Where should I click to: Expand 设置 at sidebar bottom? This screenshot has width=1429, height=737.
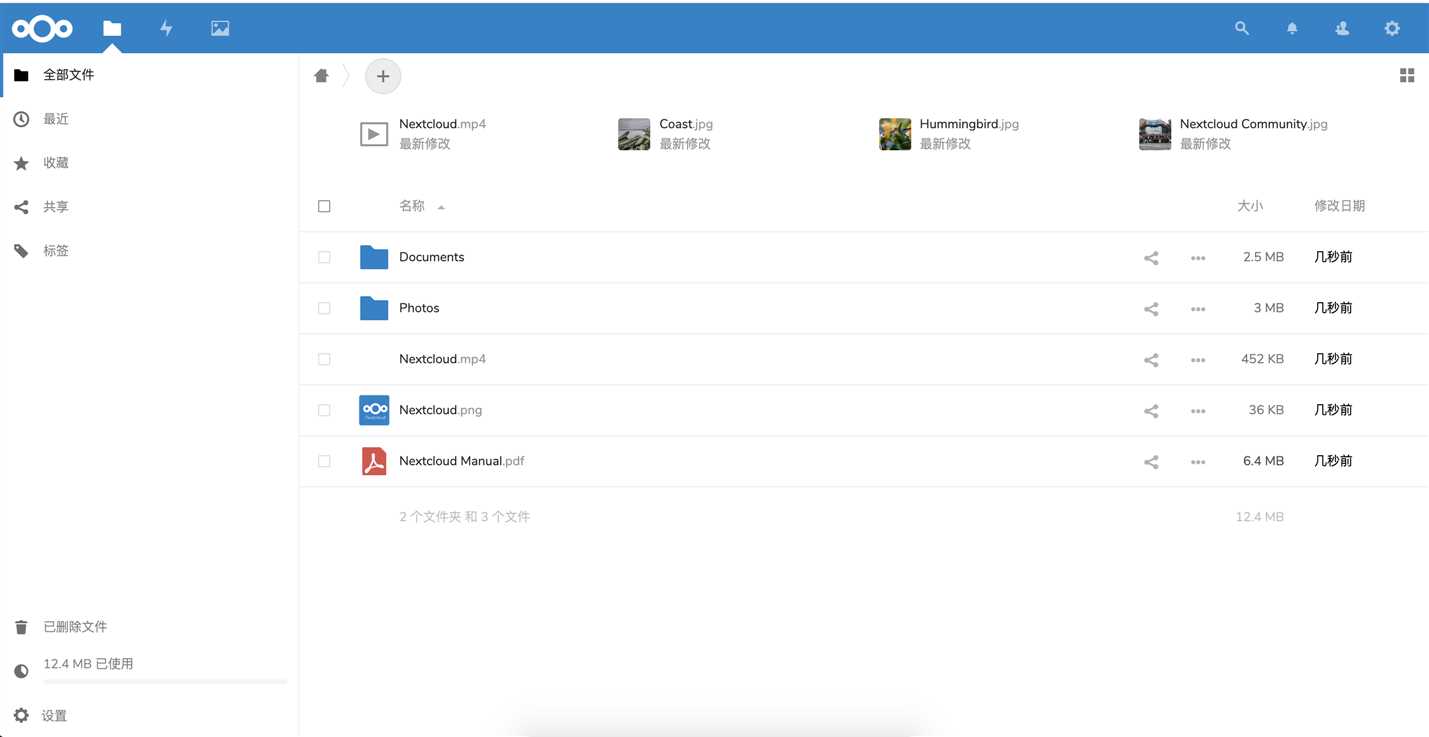[x=150, y=716]
